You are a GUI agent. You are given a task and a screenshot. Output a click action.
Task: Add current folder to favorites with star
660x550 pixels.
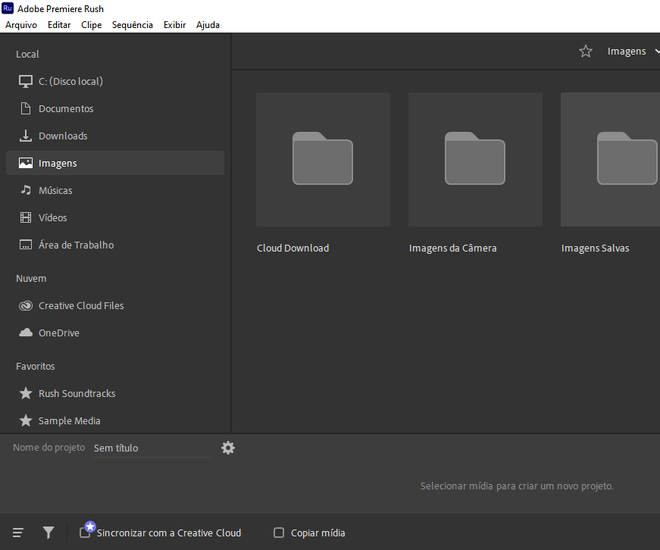click(585, 51)
